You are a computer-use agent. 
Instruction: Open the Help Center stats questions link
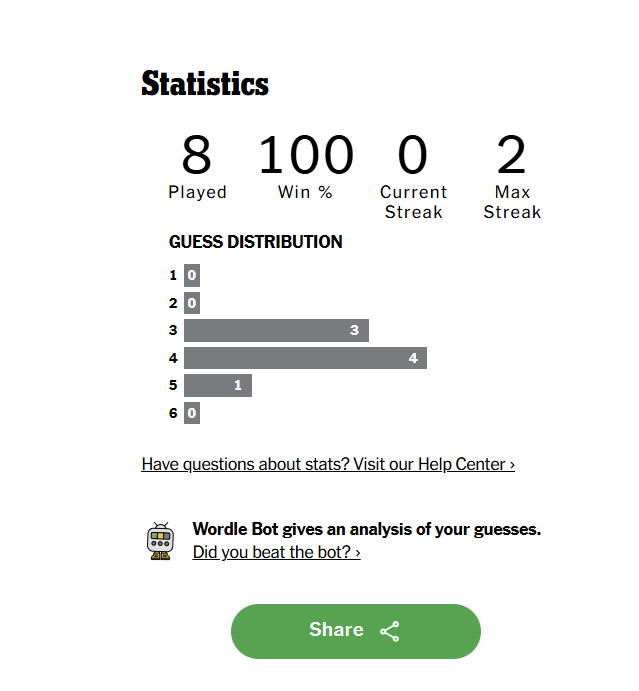pos(328,464)
